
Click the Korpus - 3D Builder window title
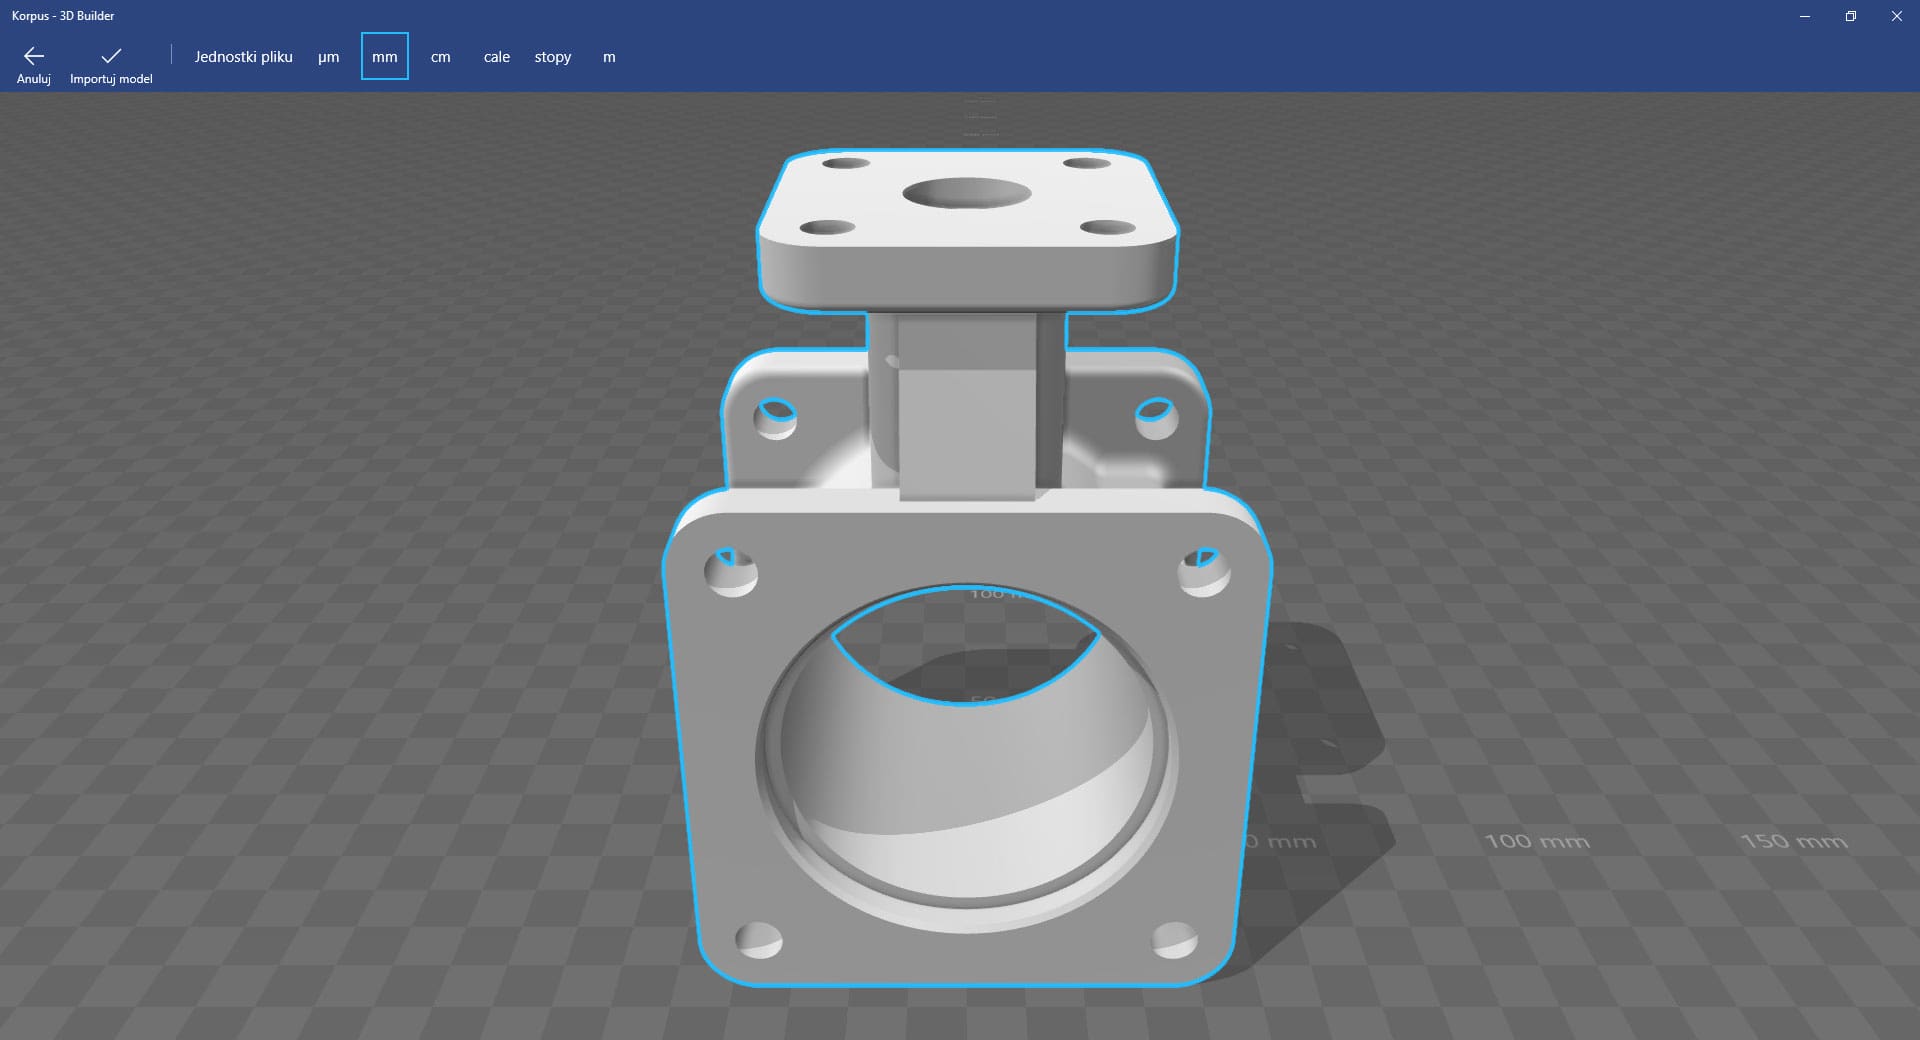tap(63, 16)
